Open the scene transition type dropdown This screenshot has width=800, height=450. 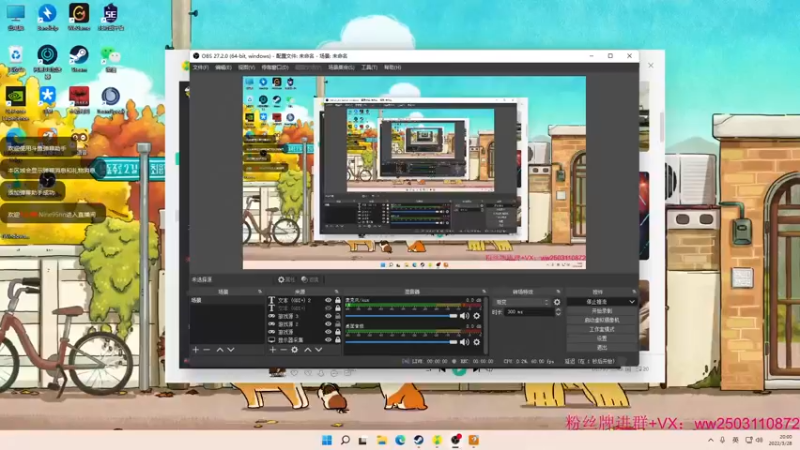click(521, 302)
